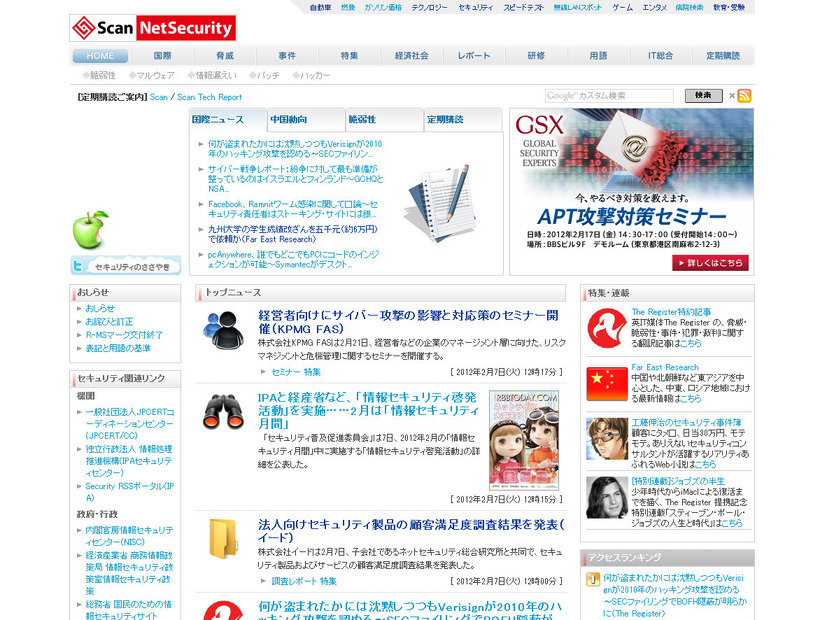This screenshot has width=820, height=620.
Task: Click the two-people icon beside KPMG article
Action: click(x=223, y=329)
